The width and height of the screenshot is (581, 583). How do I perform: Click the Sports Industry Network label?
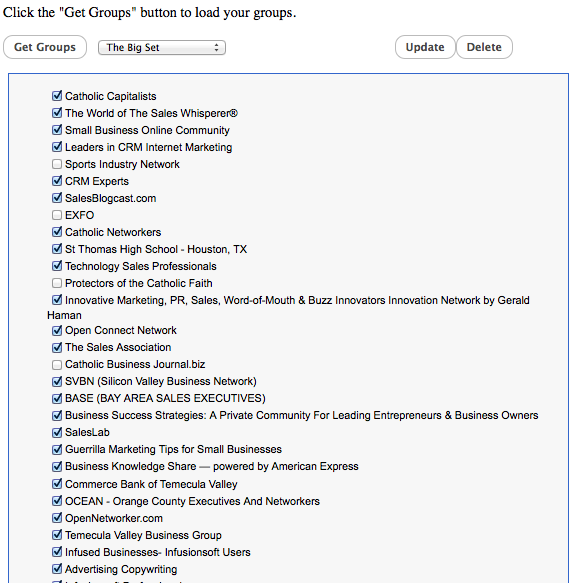122,164
